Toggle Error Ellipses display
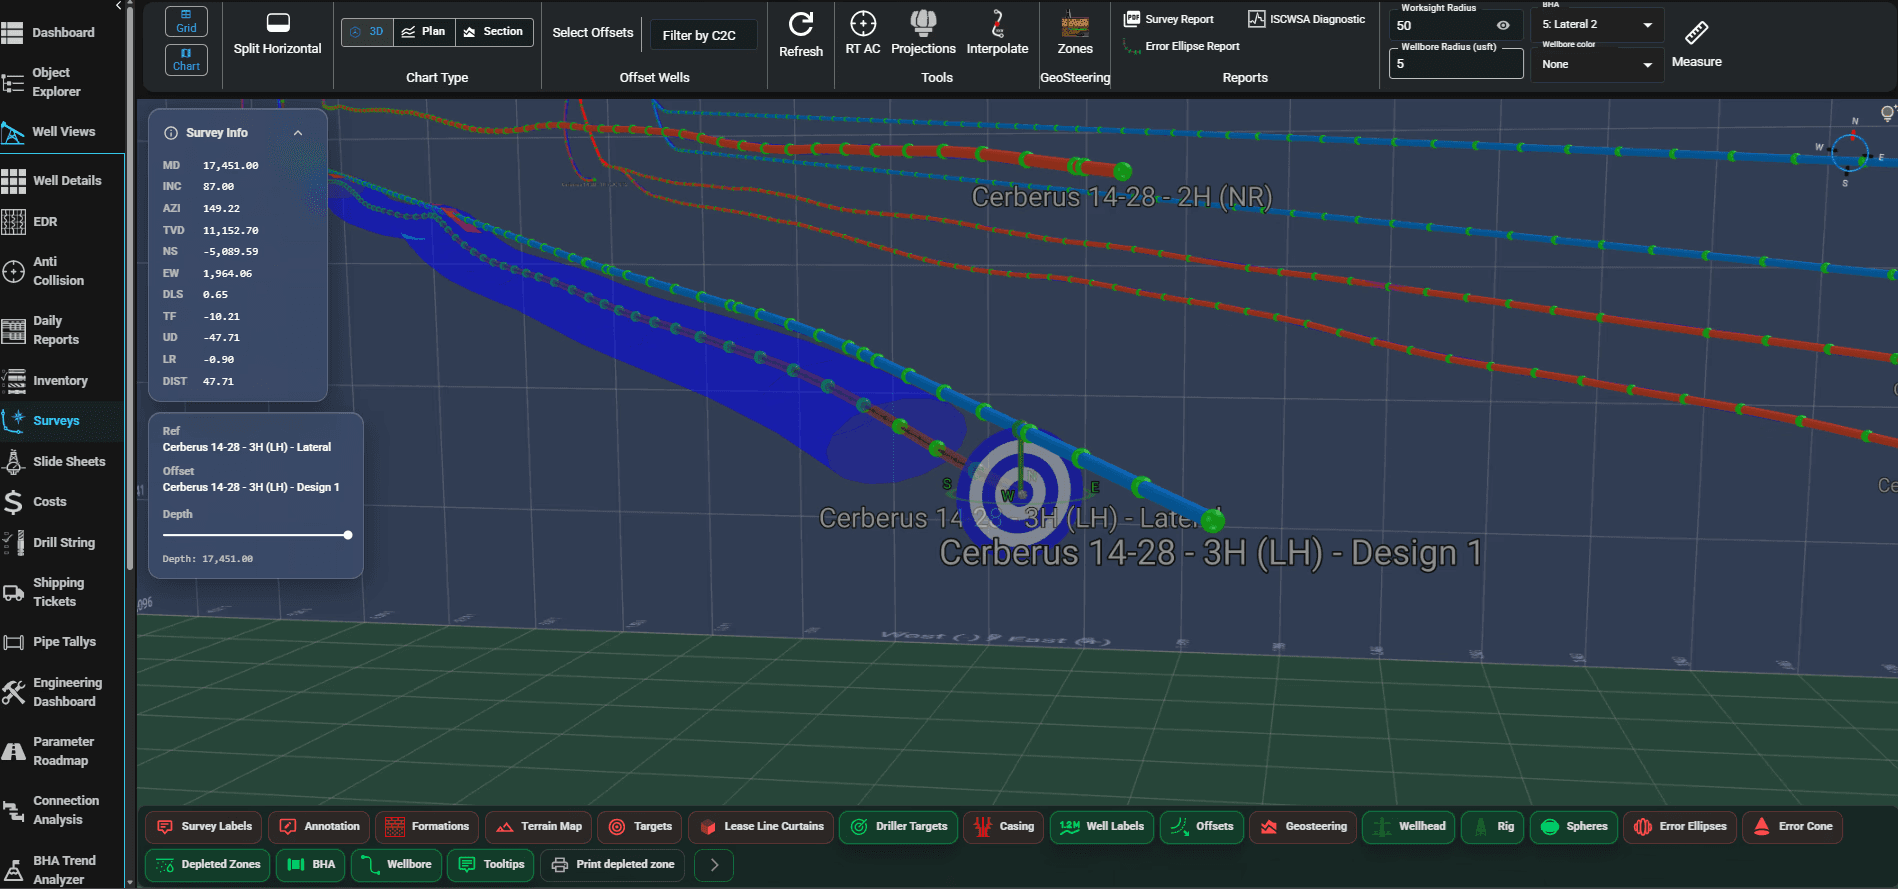The height and width of the screenshot is (889, 1898). pos(1680,827)
